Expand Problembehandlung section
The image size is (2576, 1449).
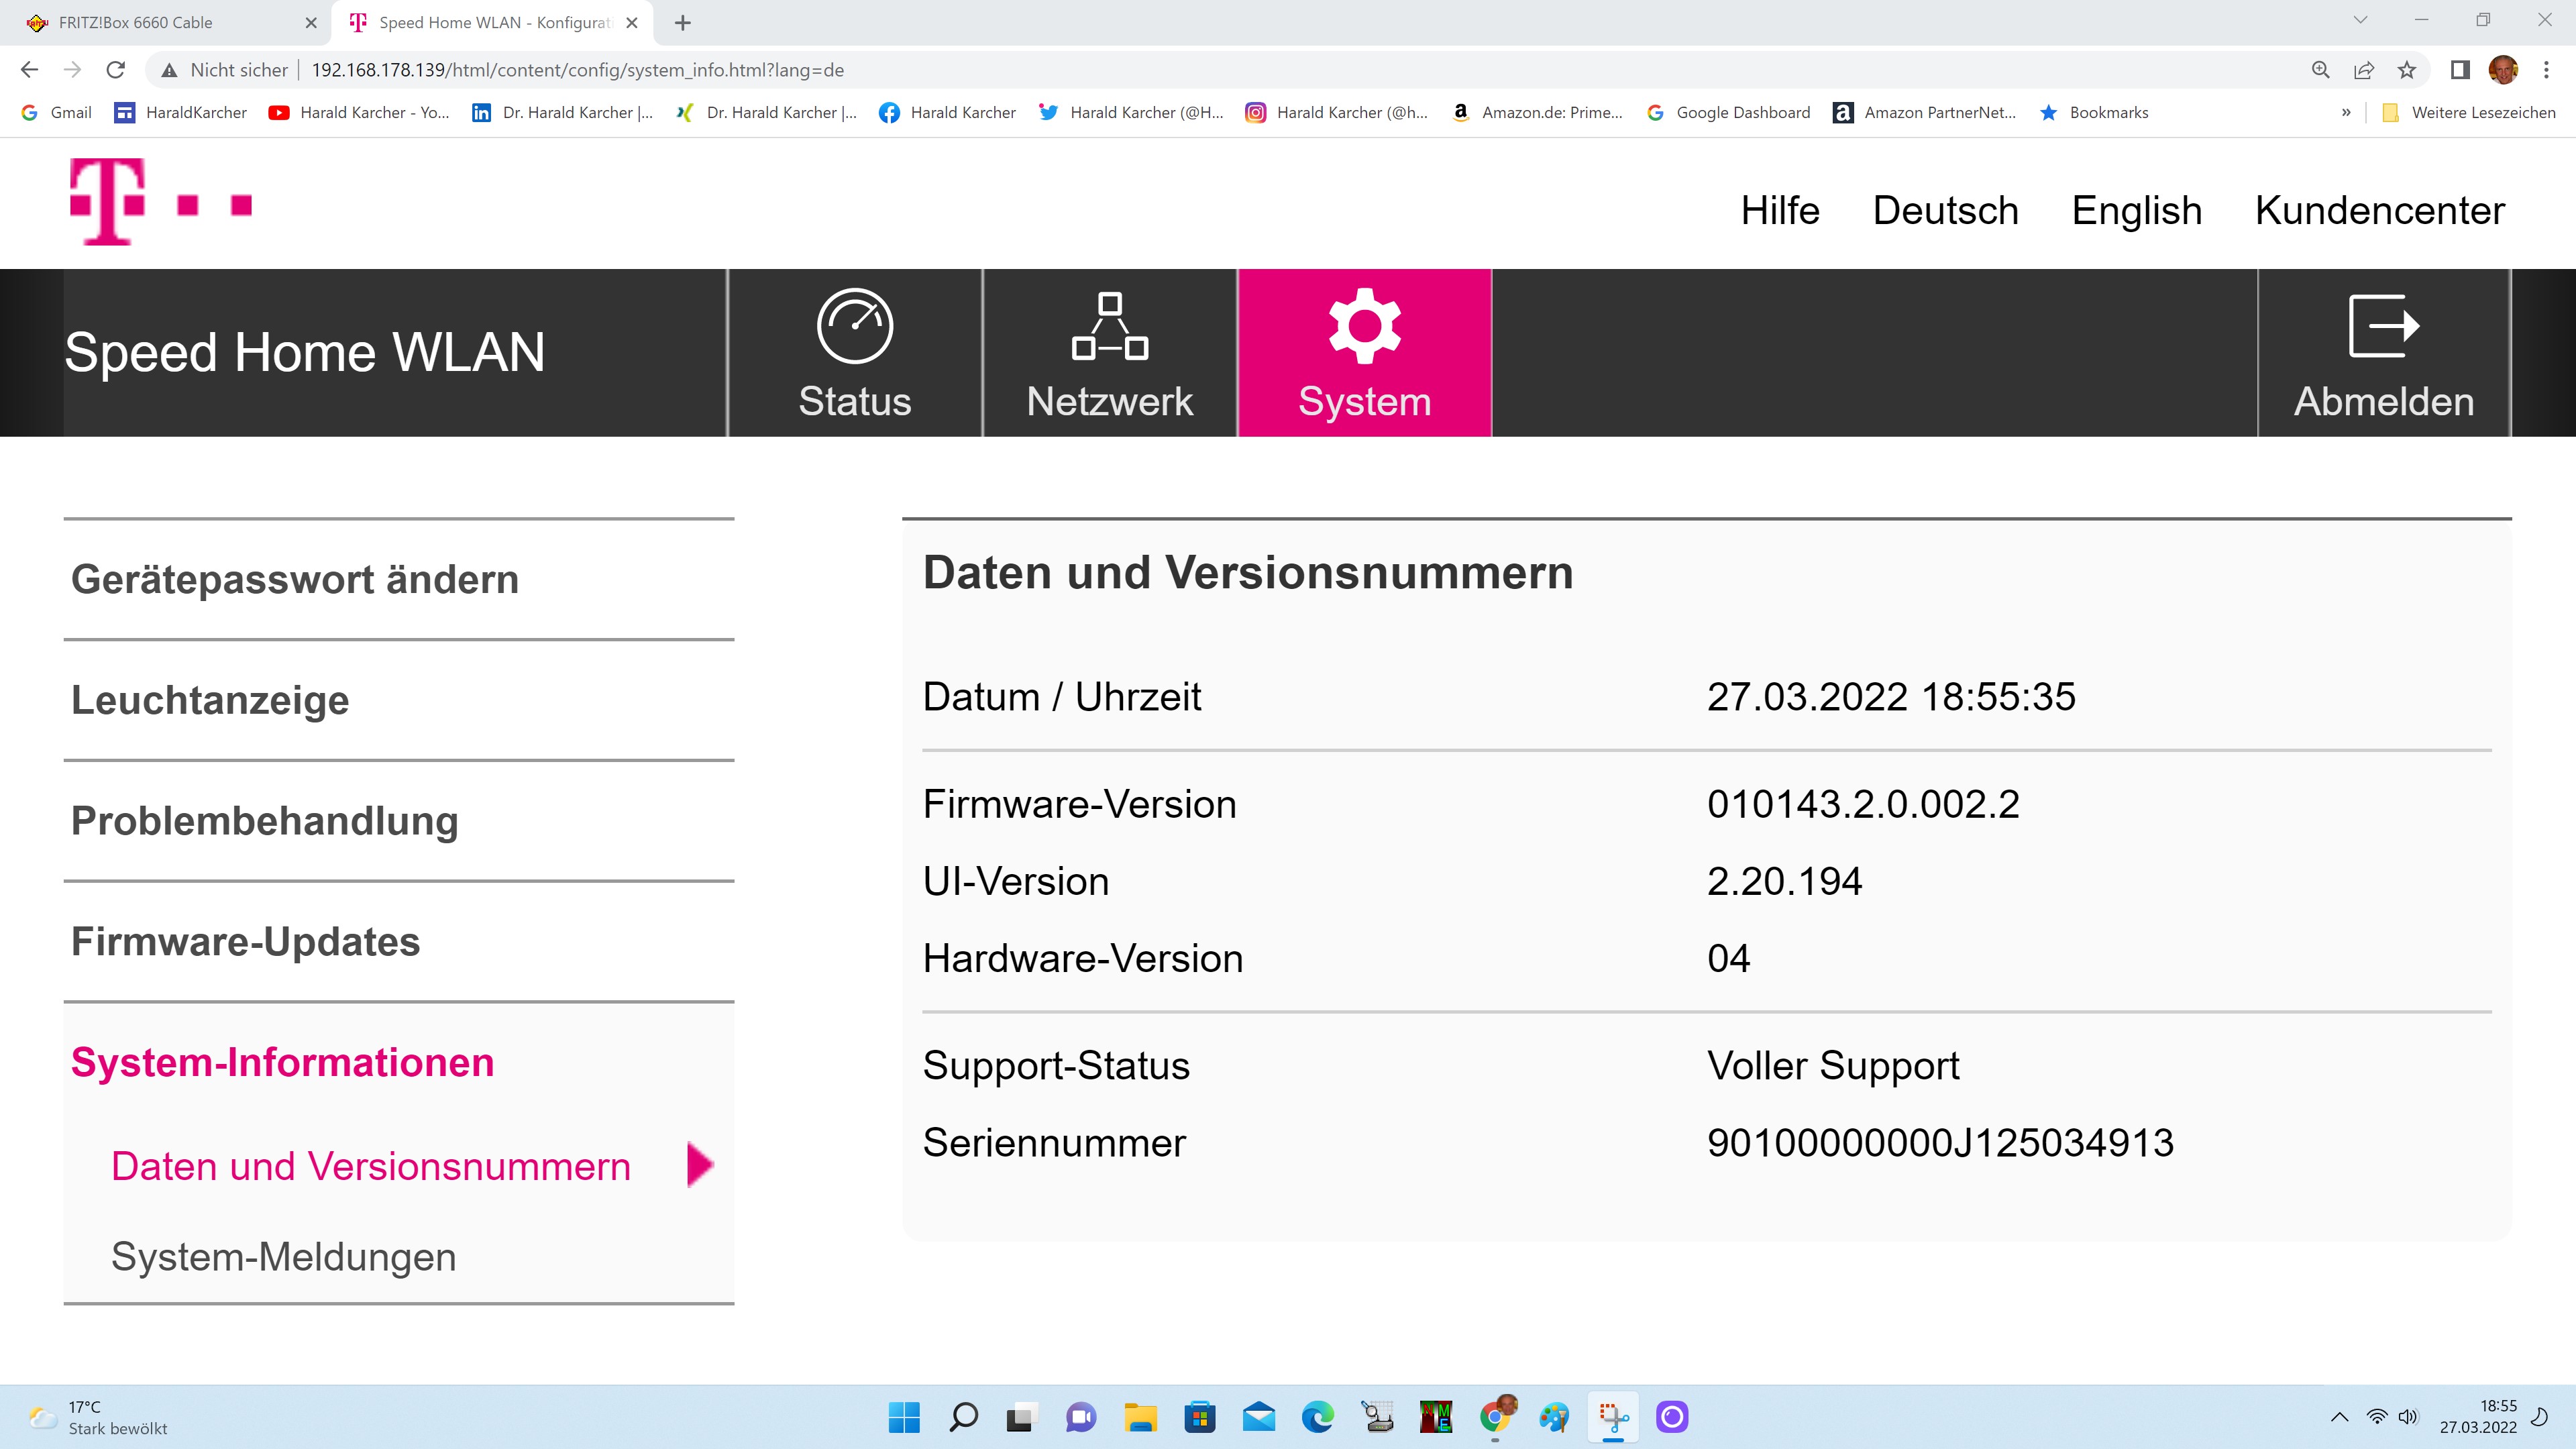pyautogui.click(x=264, y=821)
